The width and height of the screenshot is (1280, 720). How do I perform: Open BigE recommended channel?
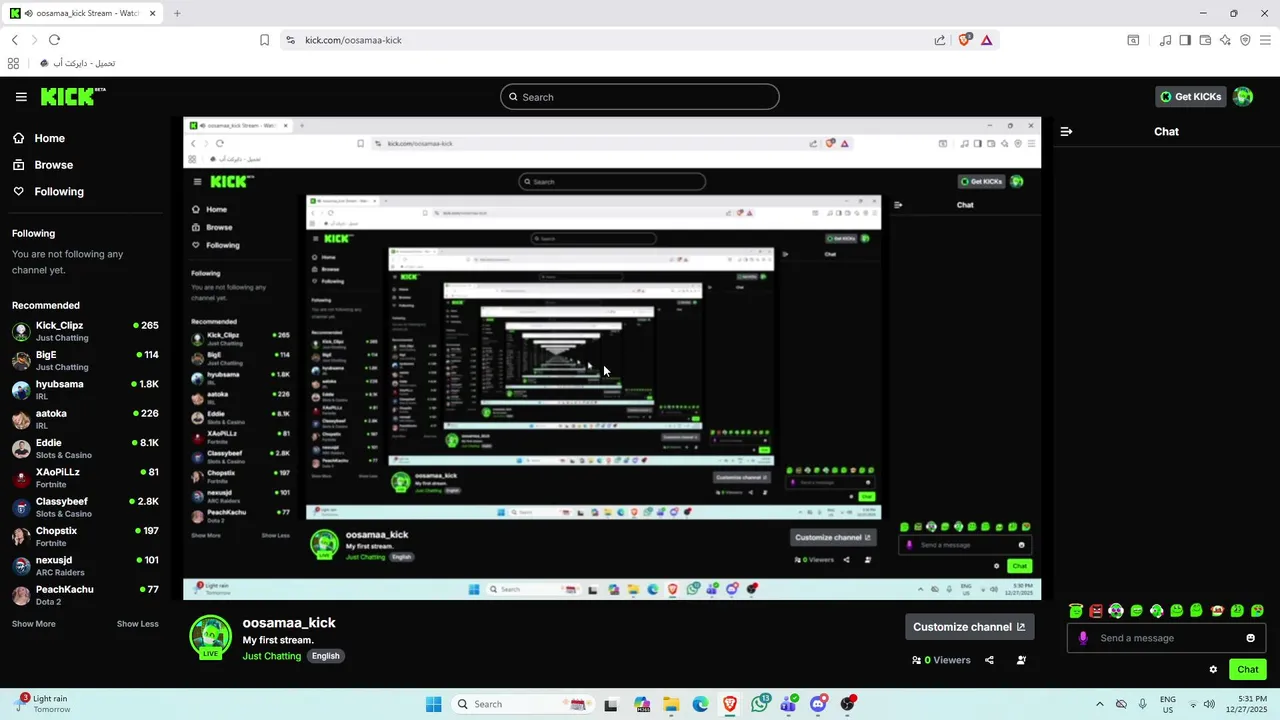tap(85, 360)
